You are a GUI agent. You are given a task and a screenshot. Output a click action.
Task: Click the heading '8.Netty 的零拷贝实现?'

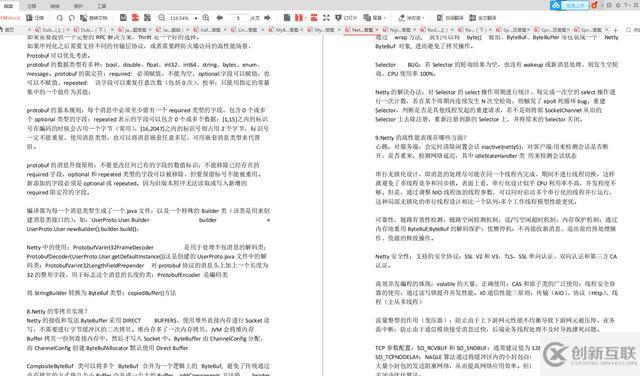coord(57,311)
